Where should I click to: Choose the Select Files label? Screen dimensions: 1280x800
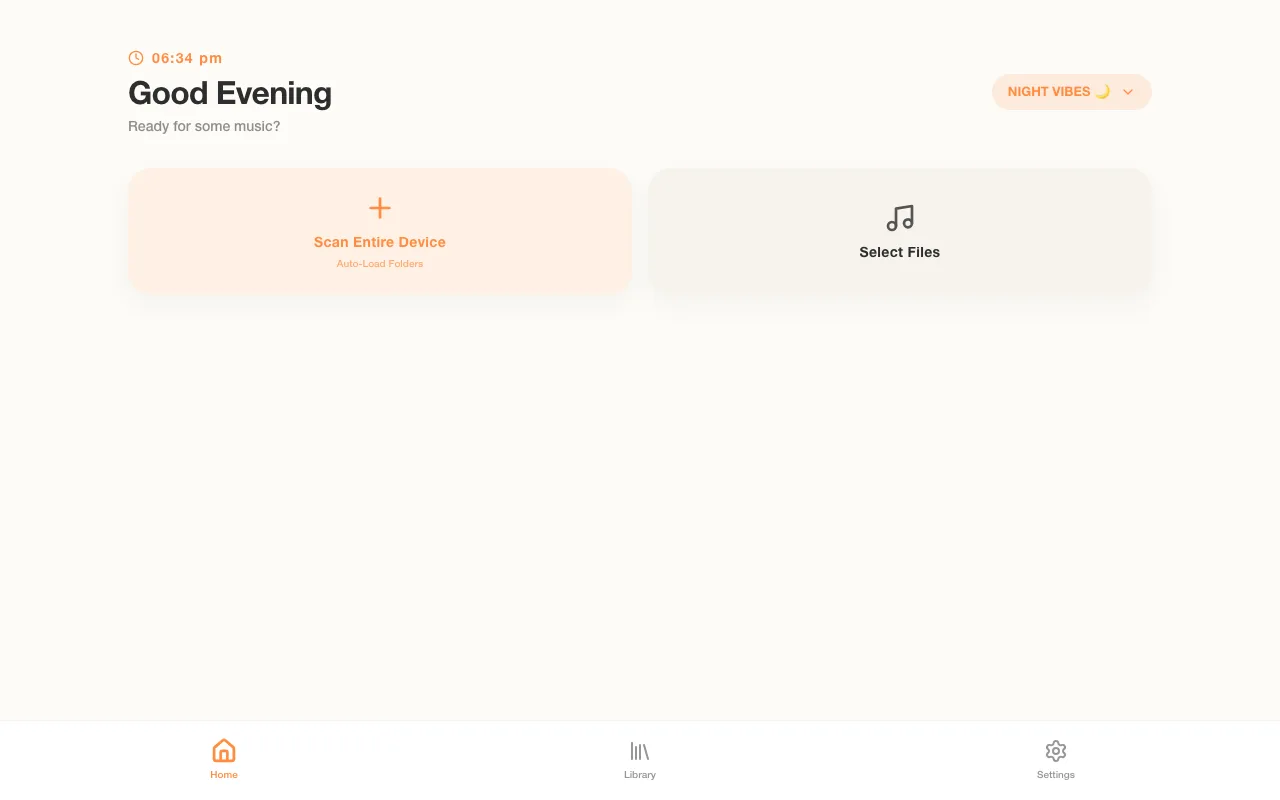point(900,252)
